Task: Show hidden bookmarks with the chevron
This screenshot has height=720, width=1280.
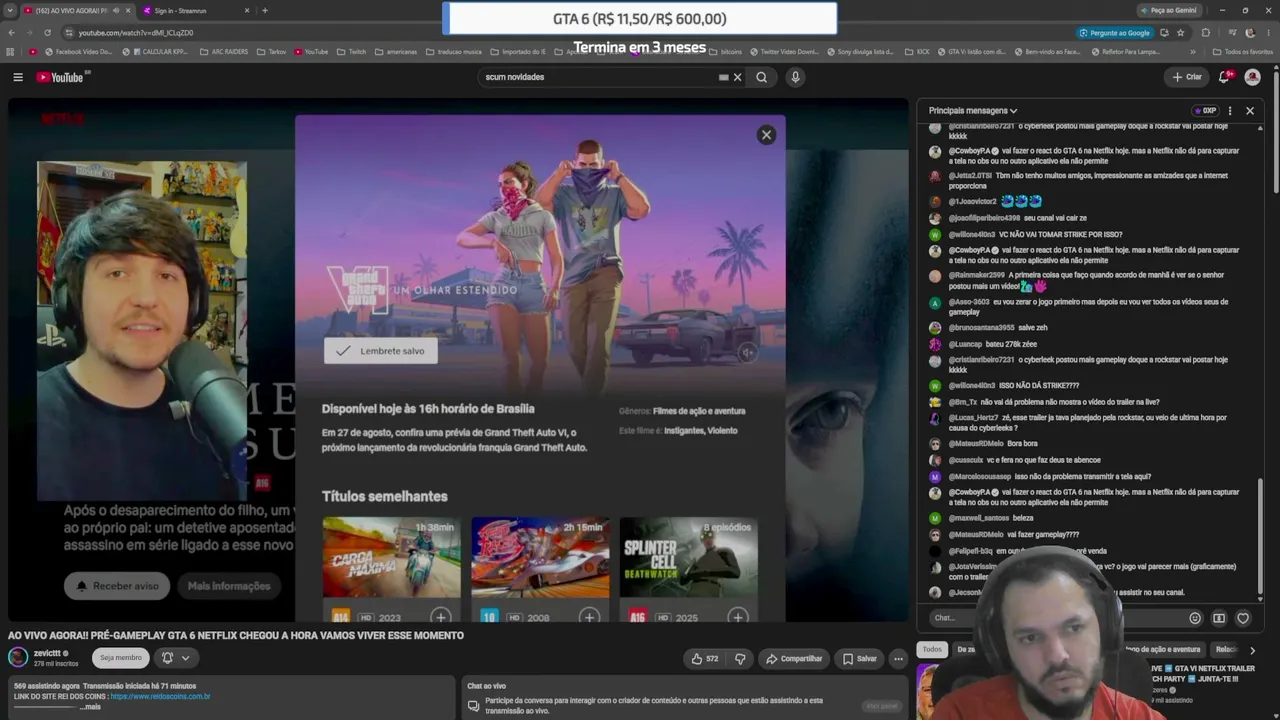Action: pos(1192,52)
